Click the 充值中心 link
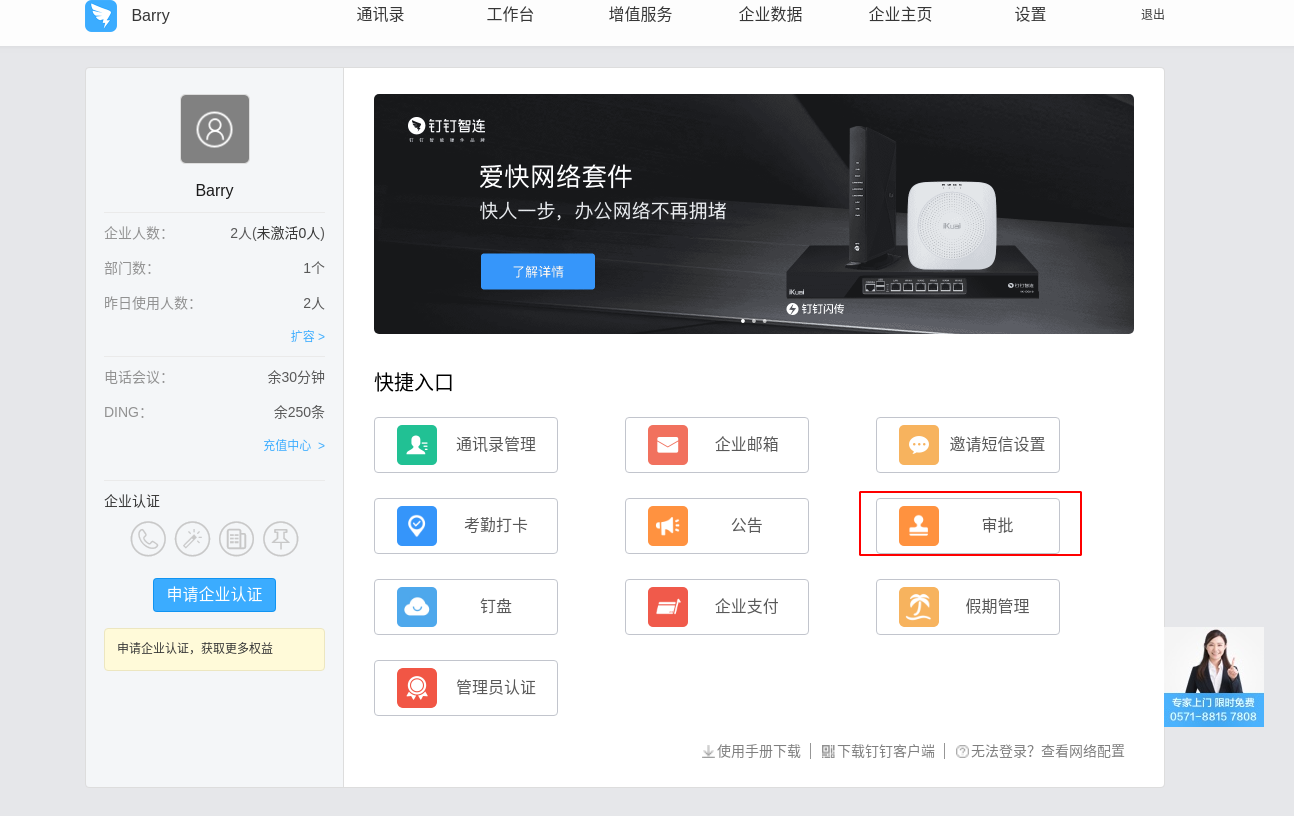The image size is (1294, 816). [294, 446]
